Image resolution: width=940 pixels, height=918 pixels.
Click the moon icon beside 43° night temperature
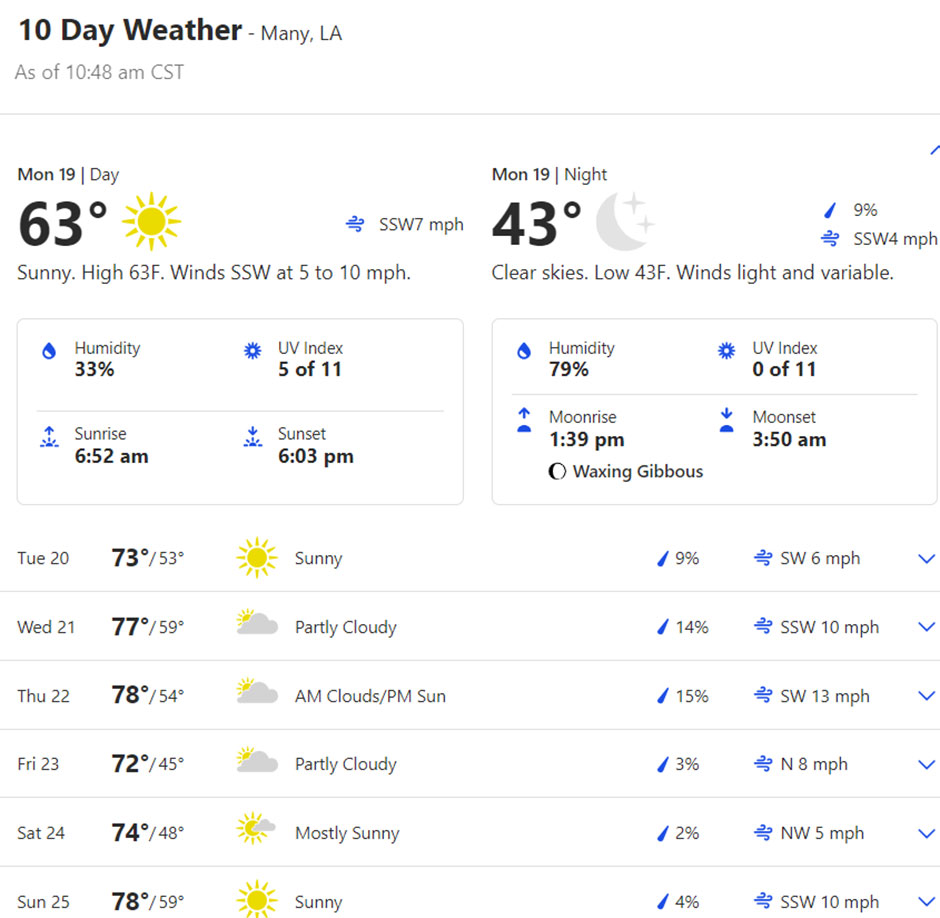[624, 222]
